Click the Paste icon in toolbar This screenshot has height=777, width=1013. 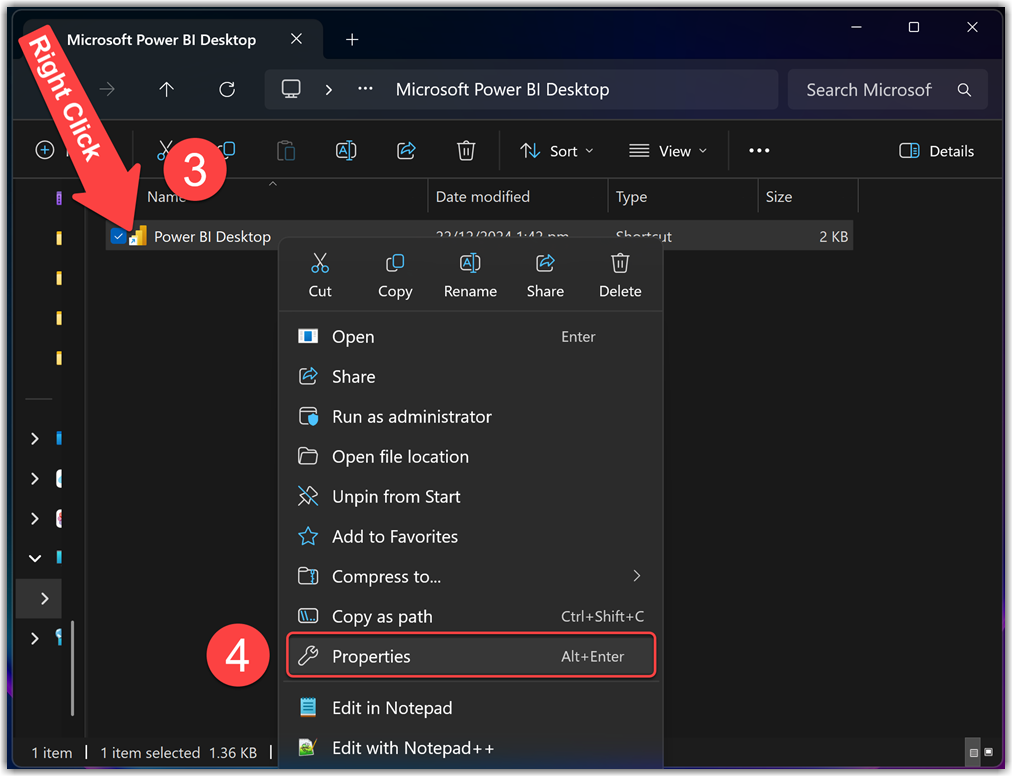pos(286,150)
